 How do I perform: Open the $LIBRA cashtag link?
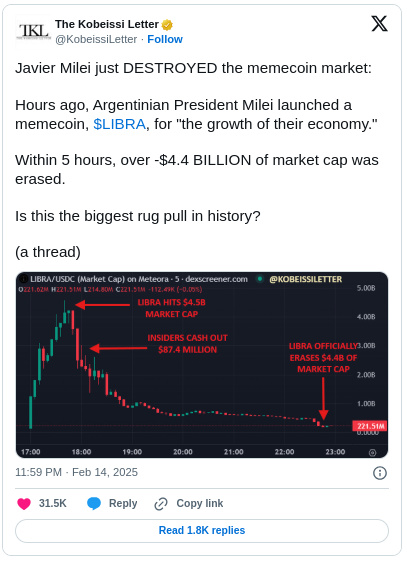(x=120, y=125)
